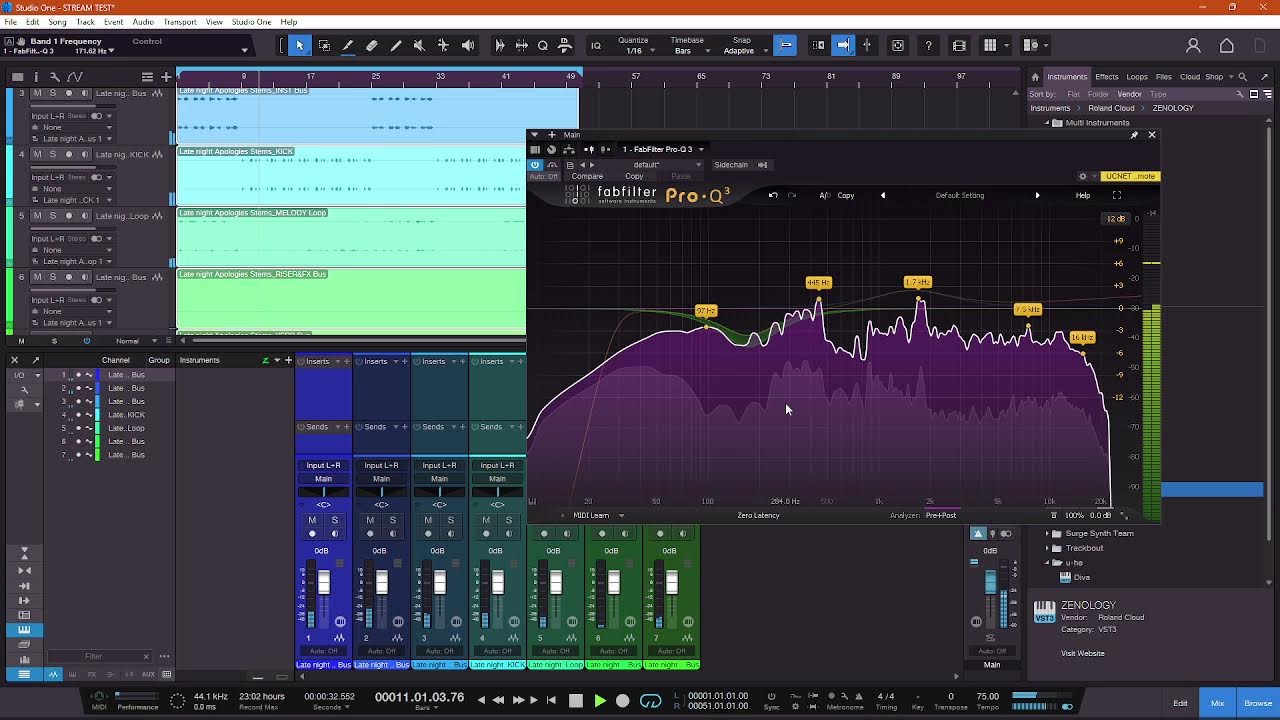
Task: Solo the KICK track 4
Action: (x=52, y=154)
